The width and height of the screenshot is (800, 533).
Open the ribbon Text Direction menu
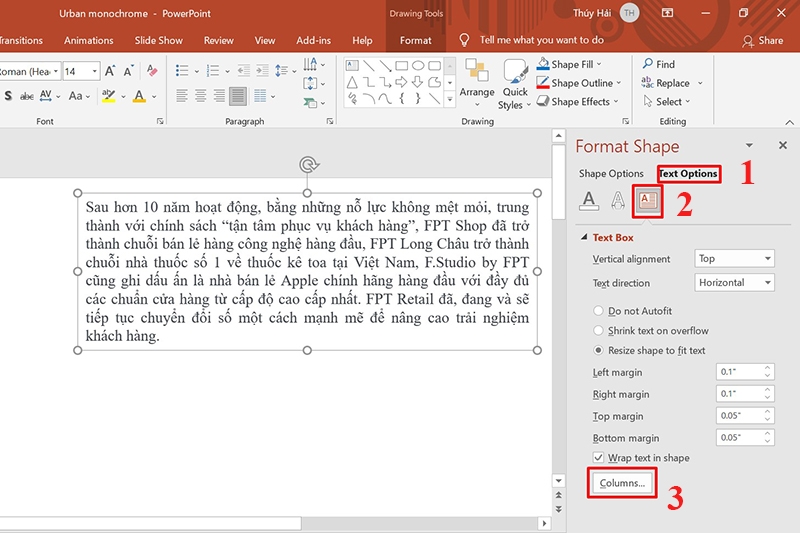coord(313,64)
